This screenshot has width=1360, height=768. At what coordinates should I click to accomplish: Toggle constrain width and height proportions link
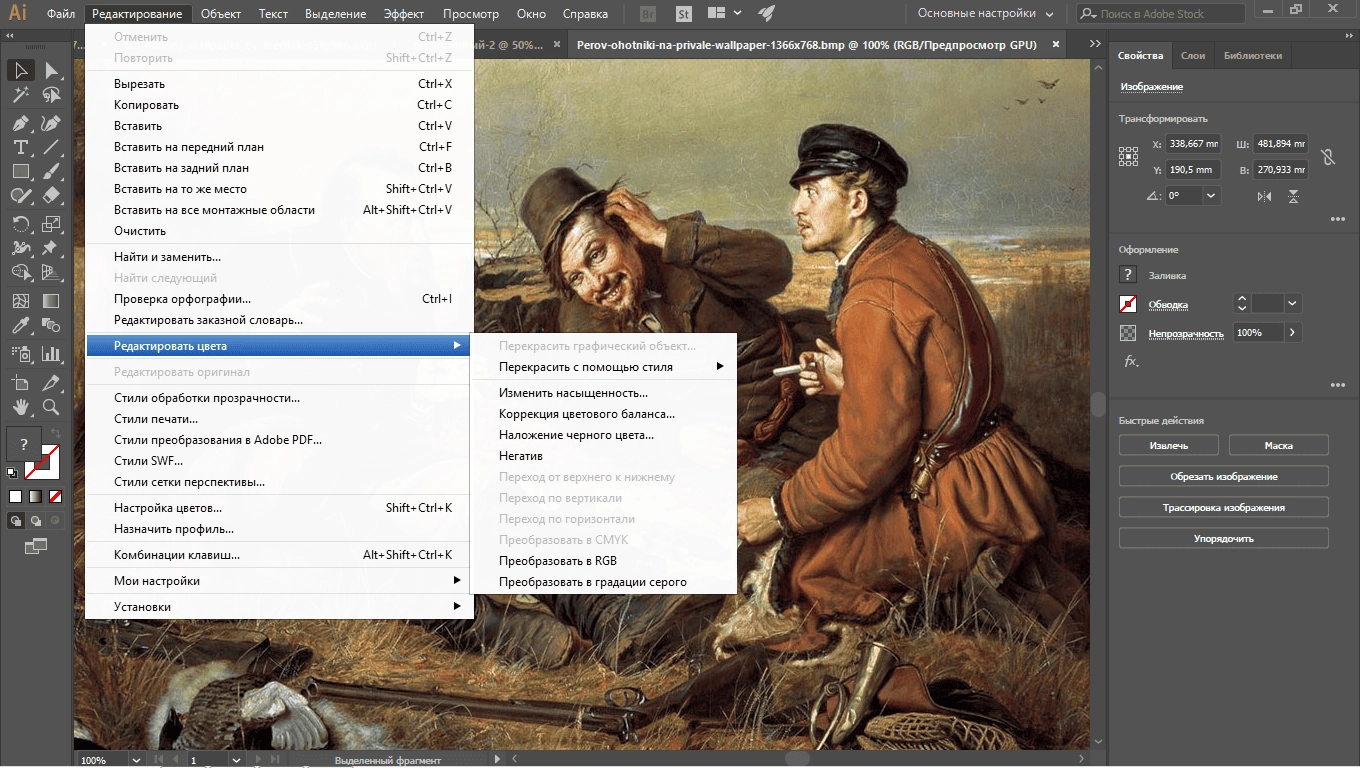pos(1327,157)
